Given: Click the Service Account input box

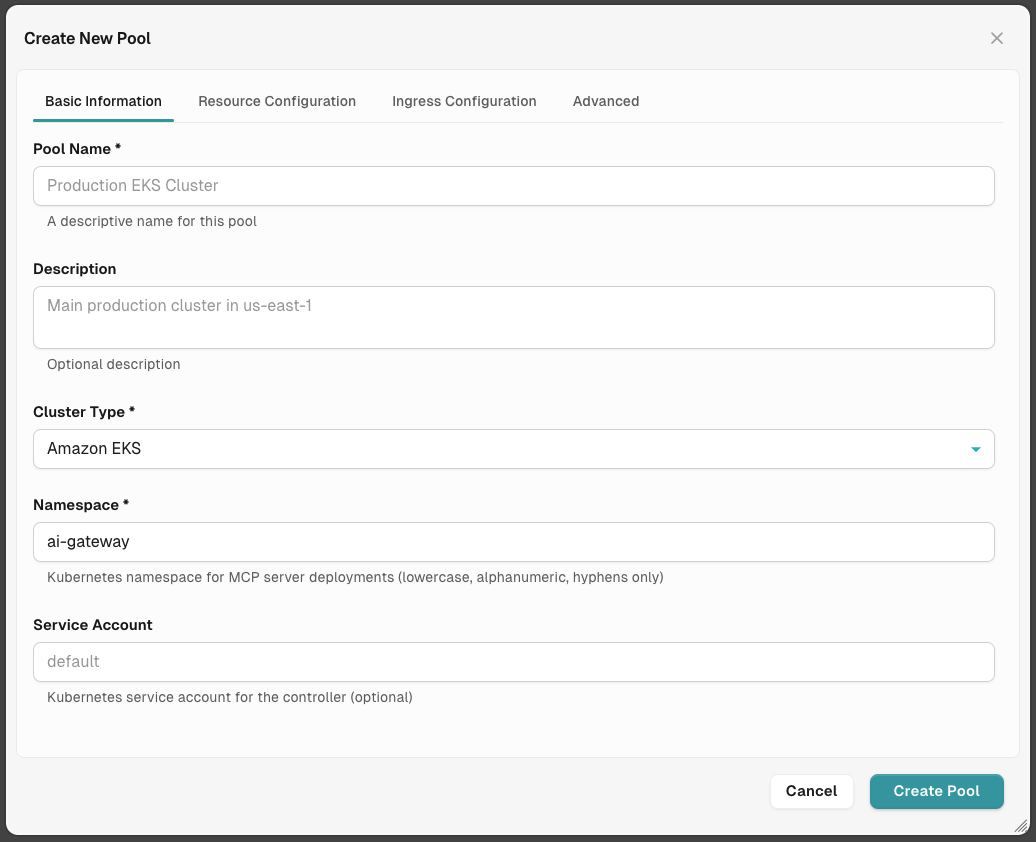Looking at the screenshot, I should pyautogui.click(x=514, y=662).
